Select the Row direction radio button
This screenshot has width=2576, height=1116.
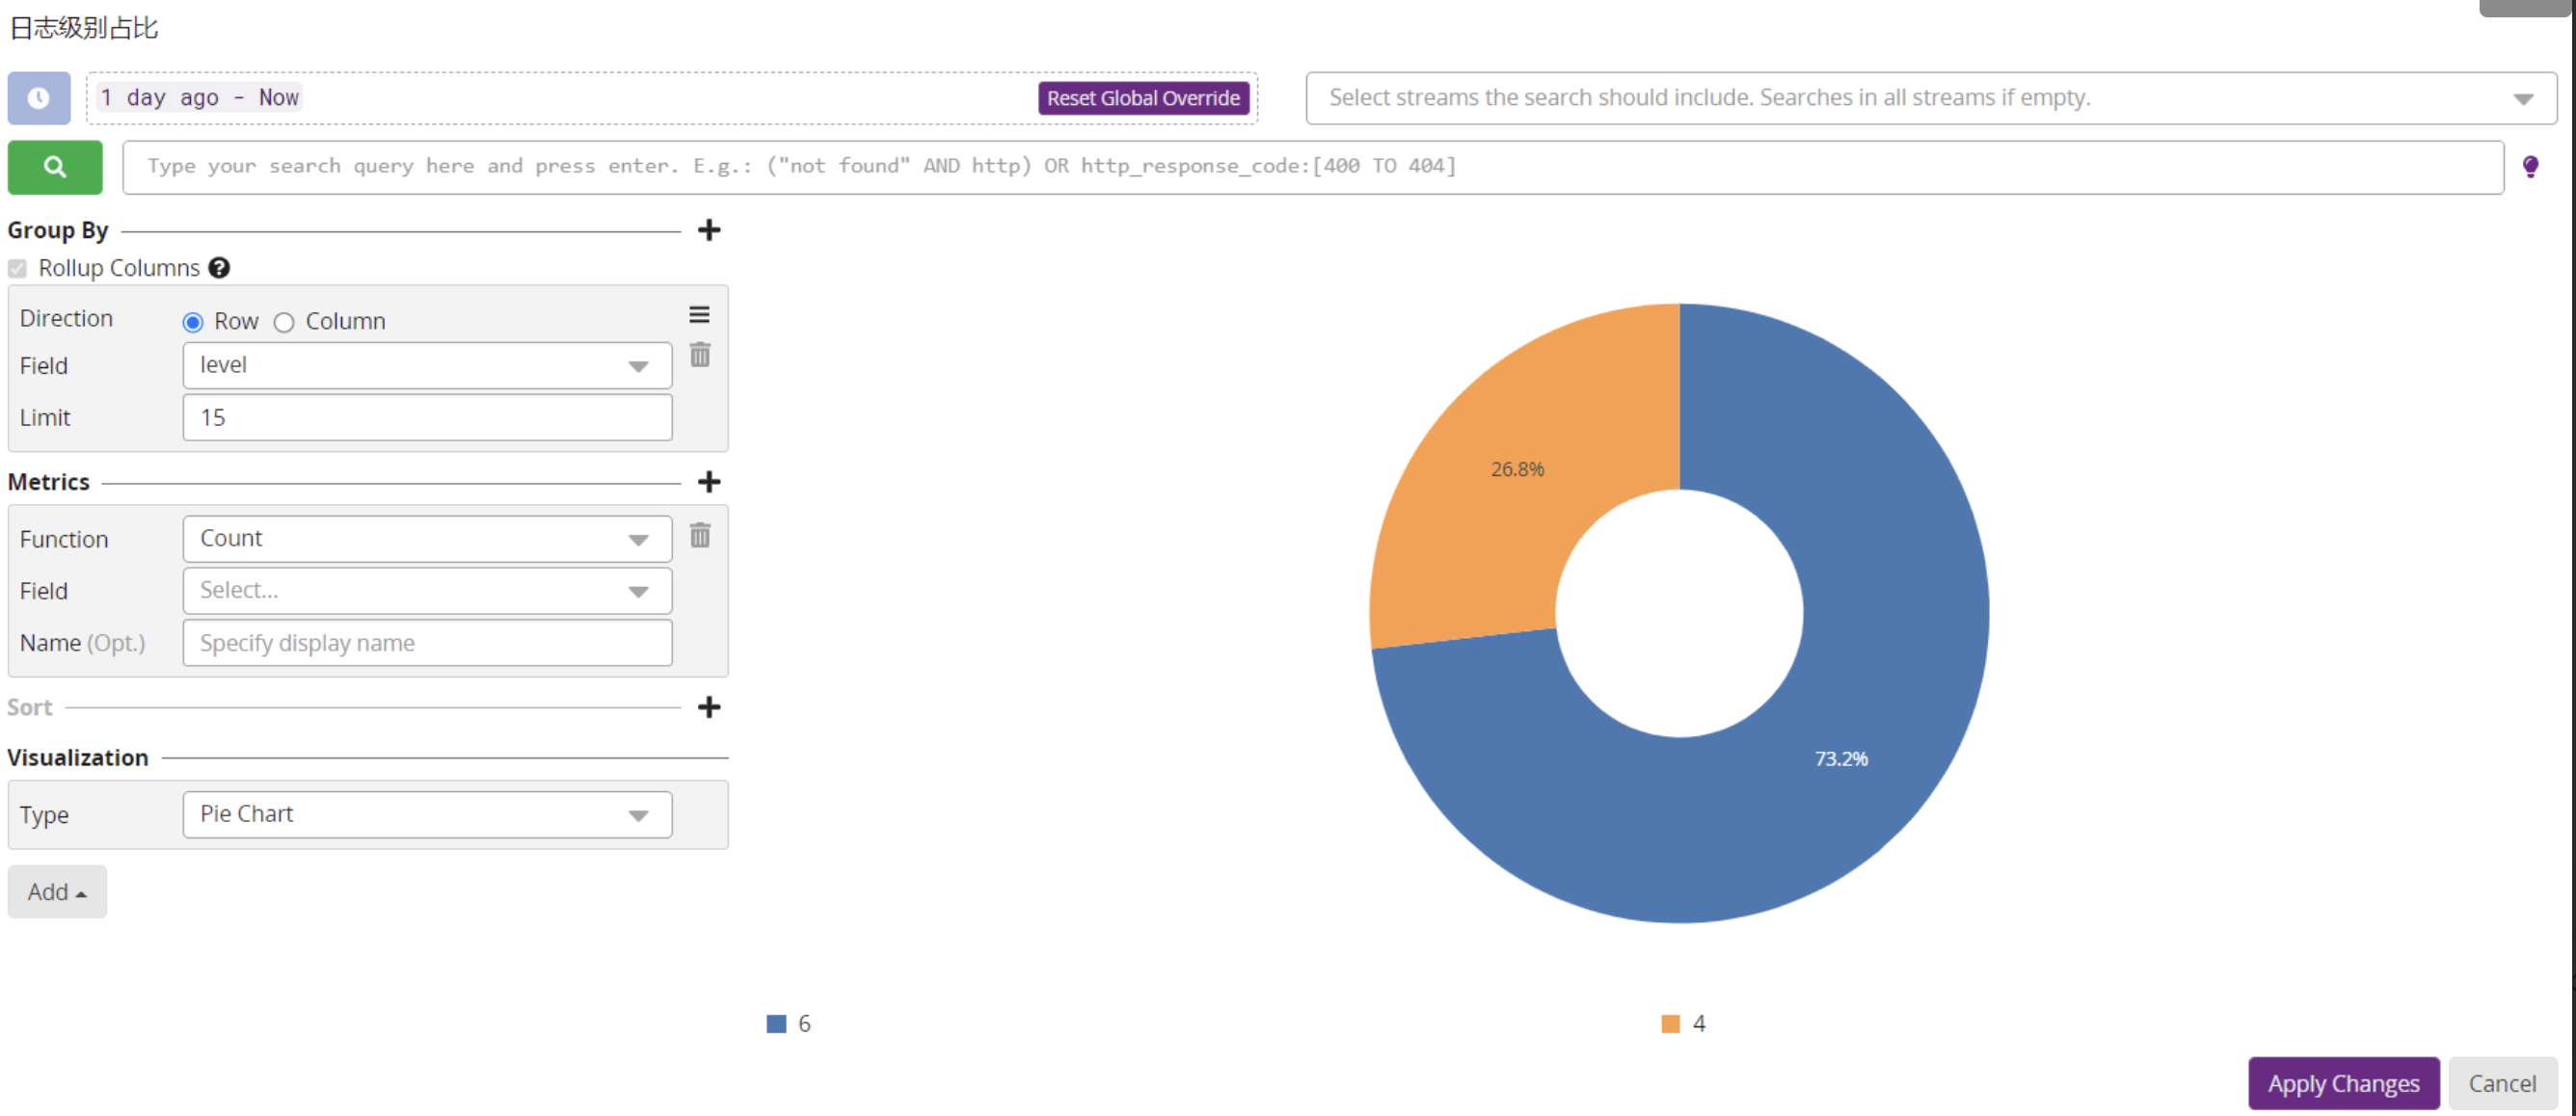[193, 322]
